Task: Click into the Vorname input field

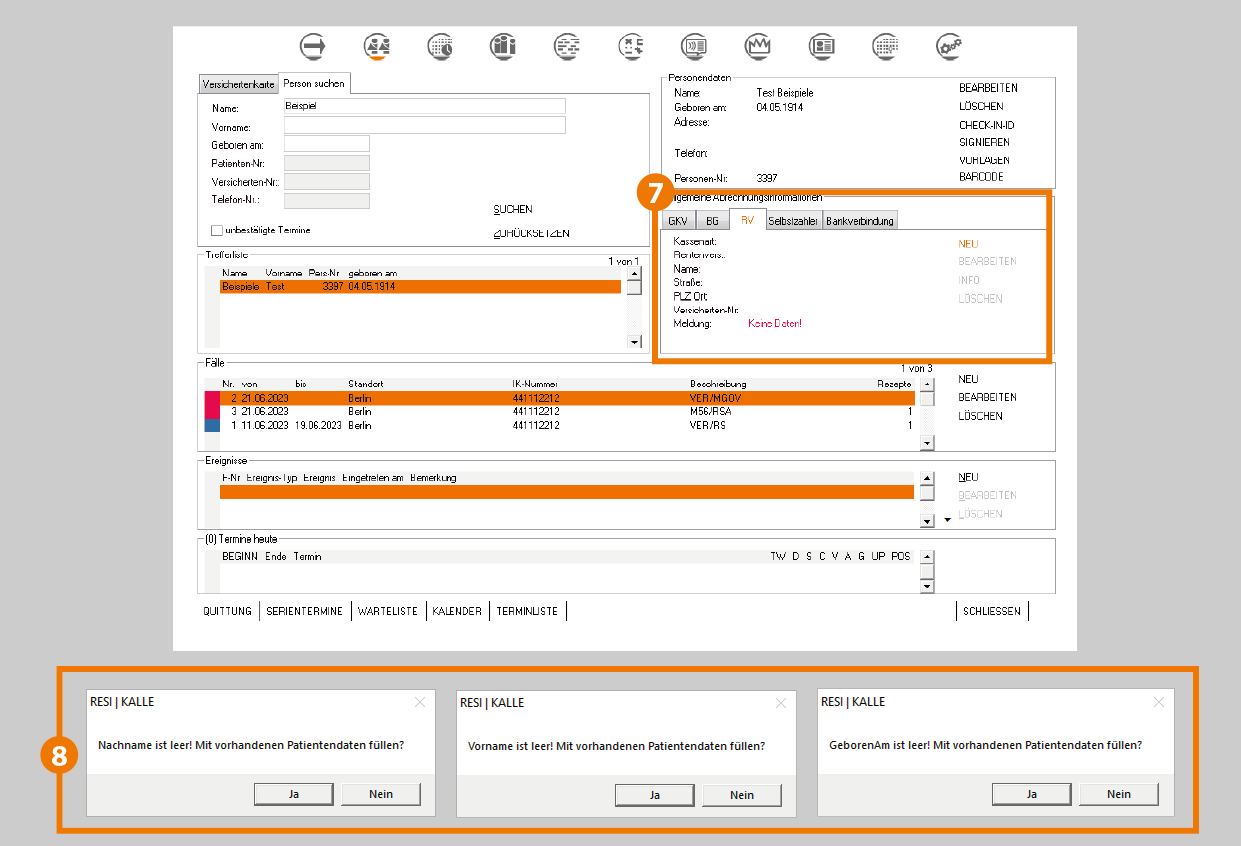Action: (424, 125)
